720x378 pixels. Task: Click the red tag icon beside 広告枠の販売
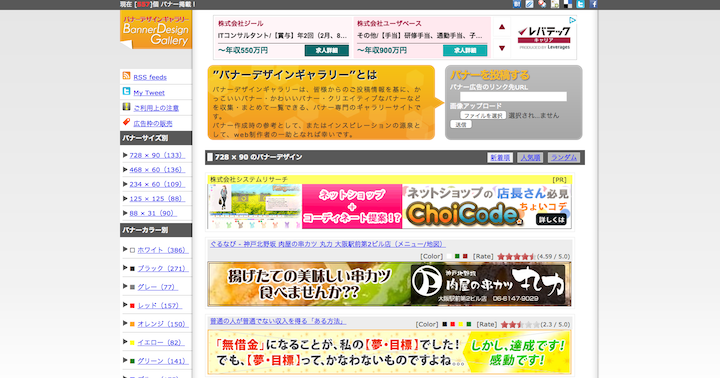[126, 122]
